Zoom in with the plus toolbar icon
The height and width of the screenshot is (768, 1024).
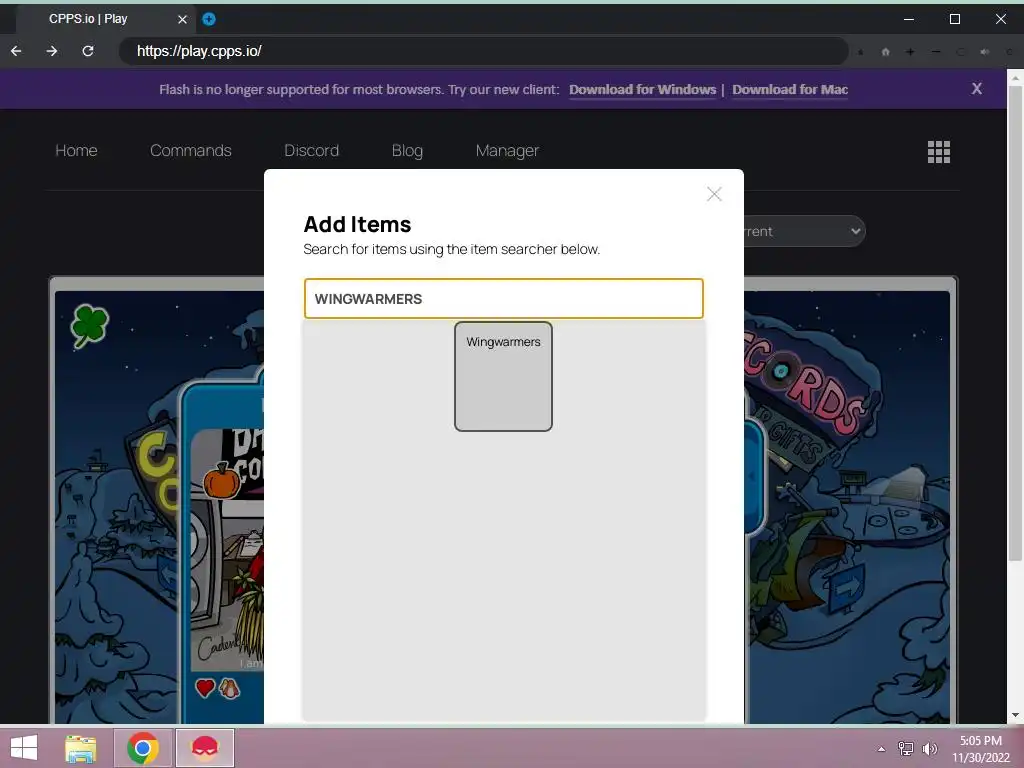(x=910, y=52)
